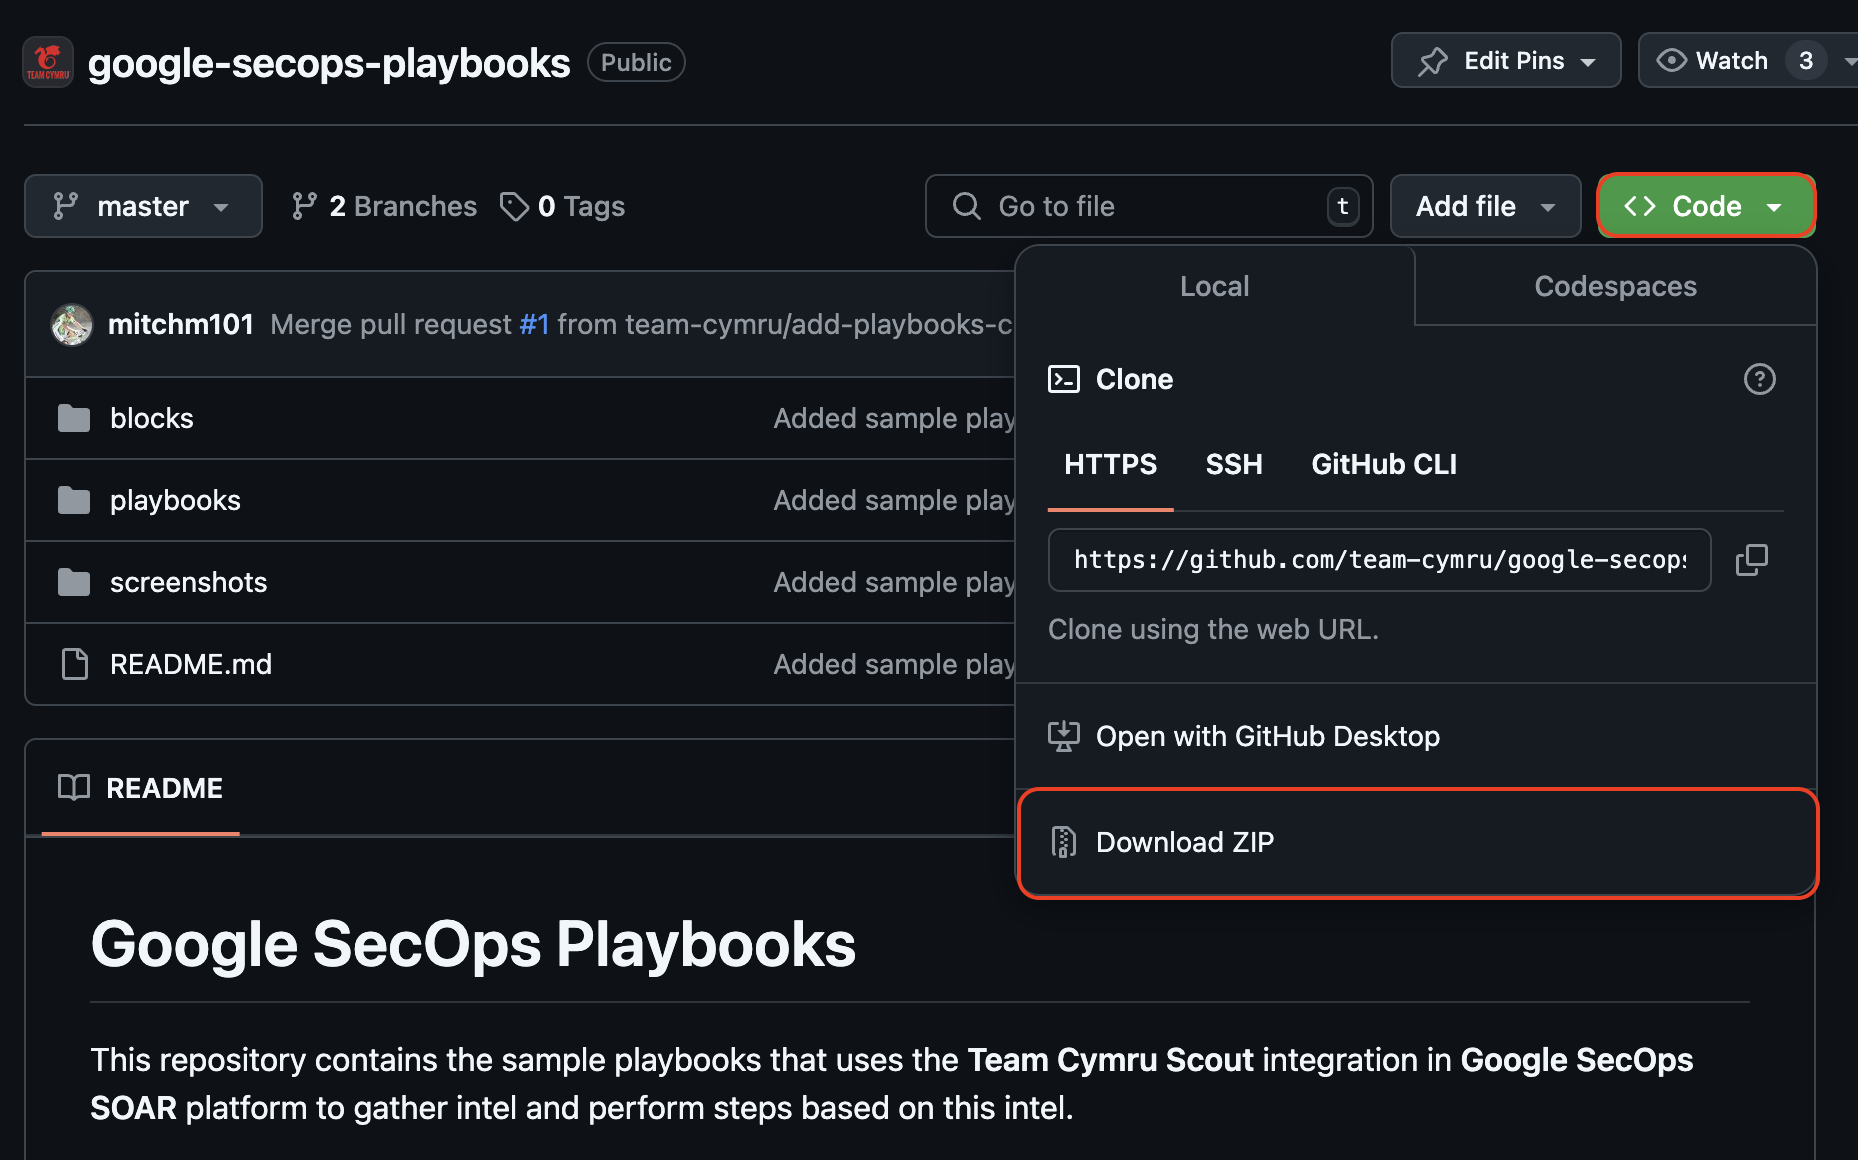Switch to the Codespaces tab
Viewport: 1858px width, 1160px height.
click(1615, 286)
